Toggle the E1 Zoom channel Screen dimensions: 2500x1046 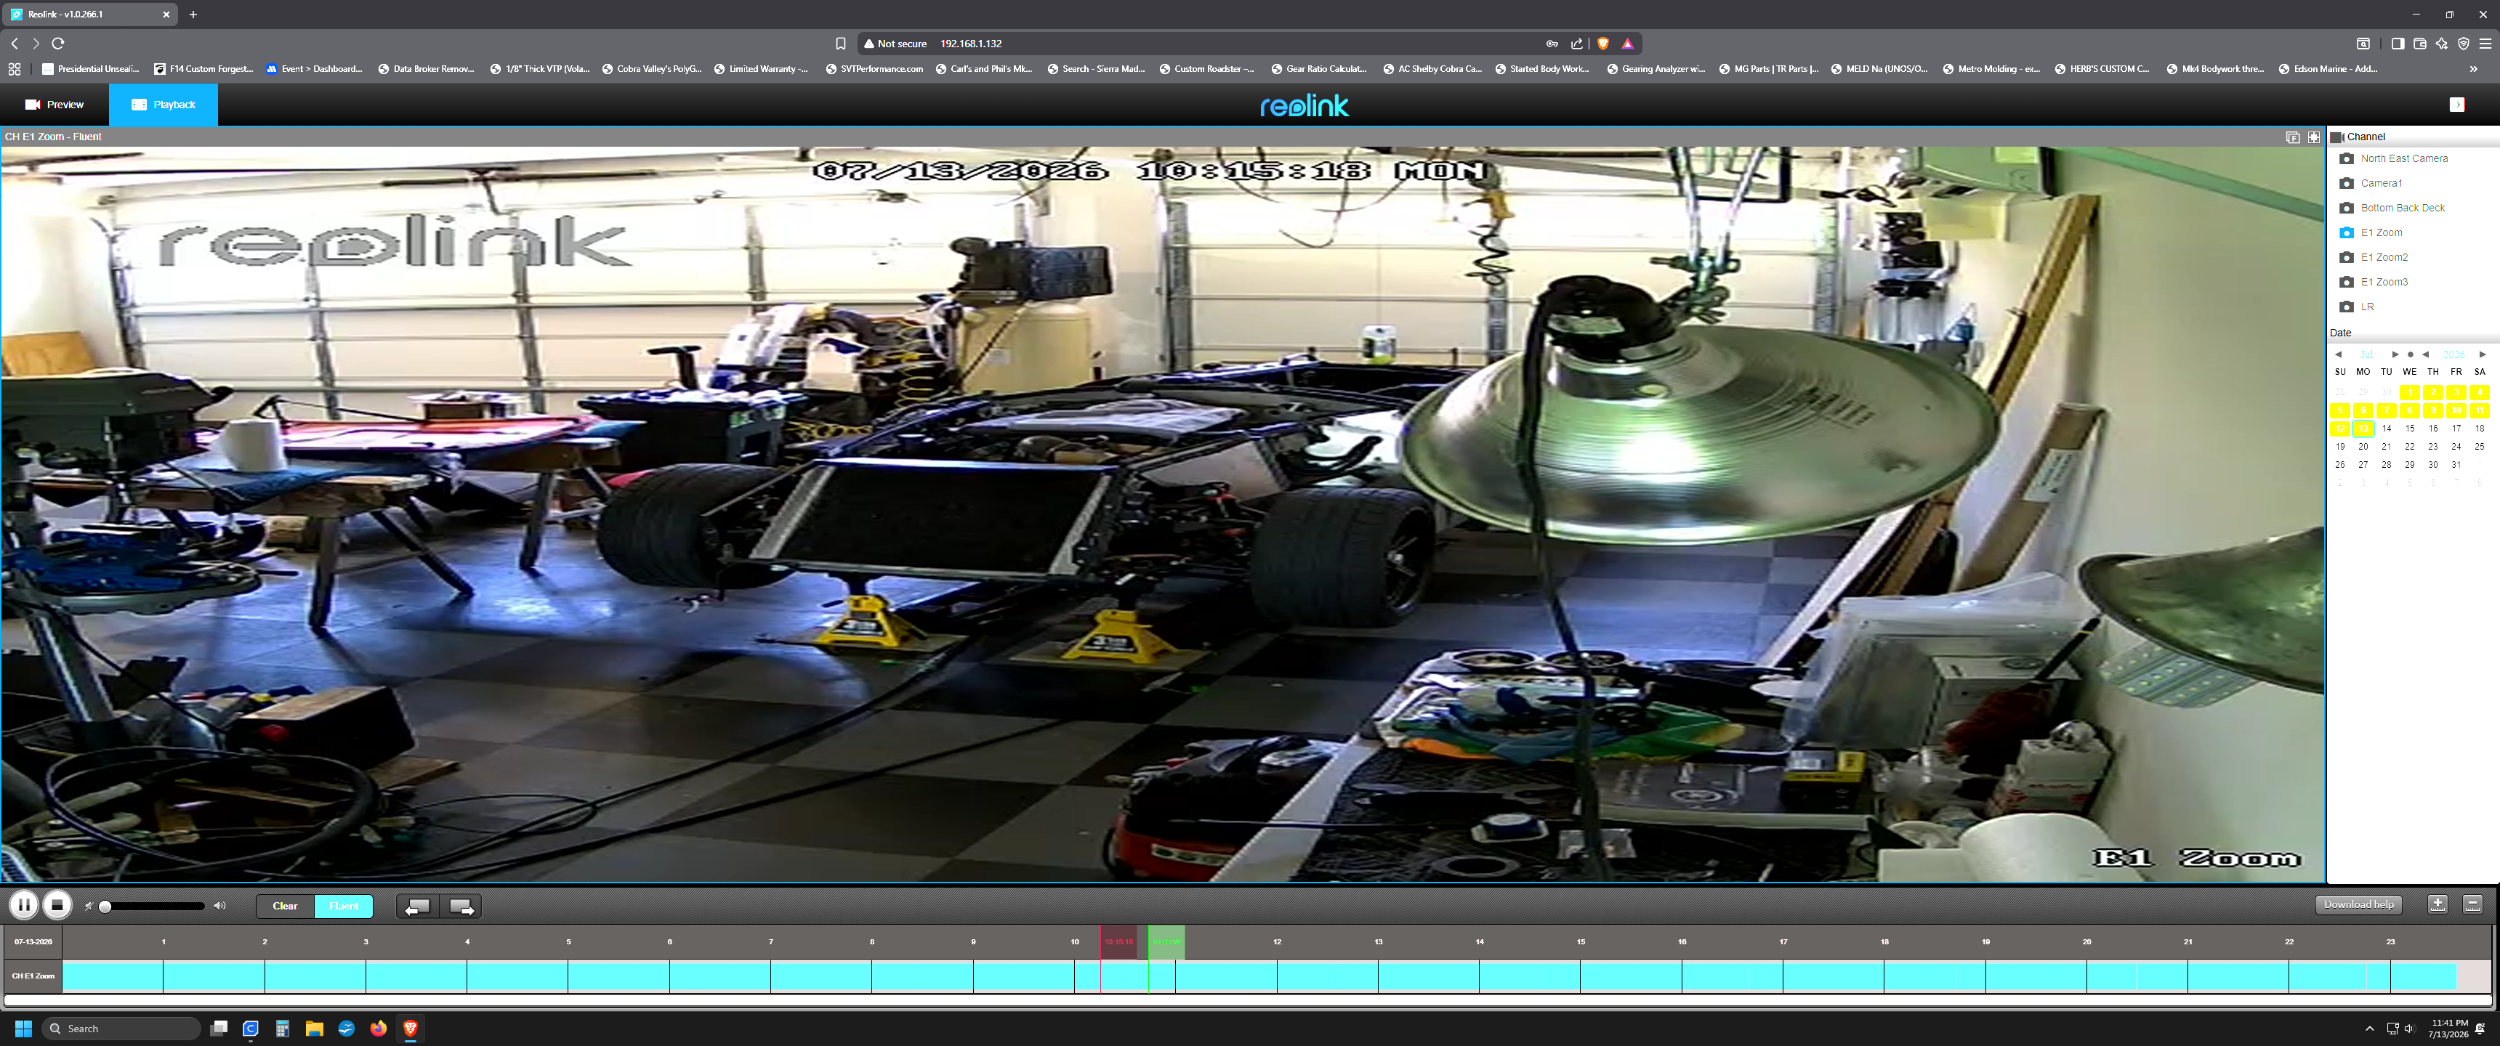point(2381,233)
